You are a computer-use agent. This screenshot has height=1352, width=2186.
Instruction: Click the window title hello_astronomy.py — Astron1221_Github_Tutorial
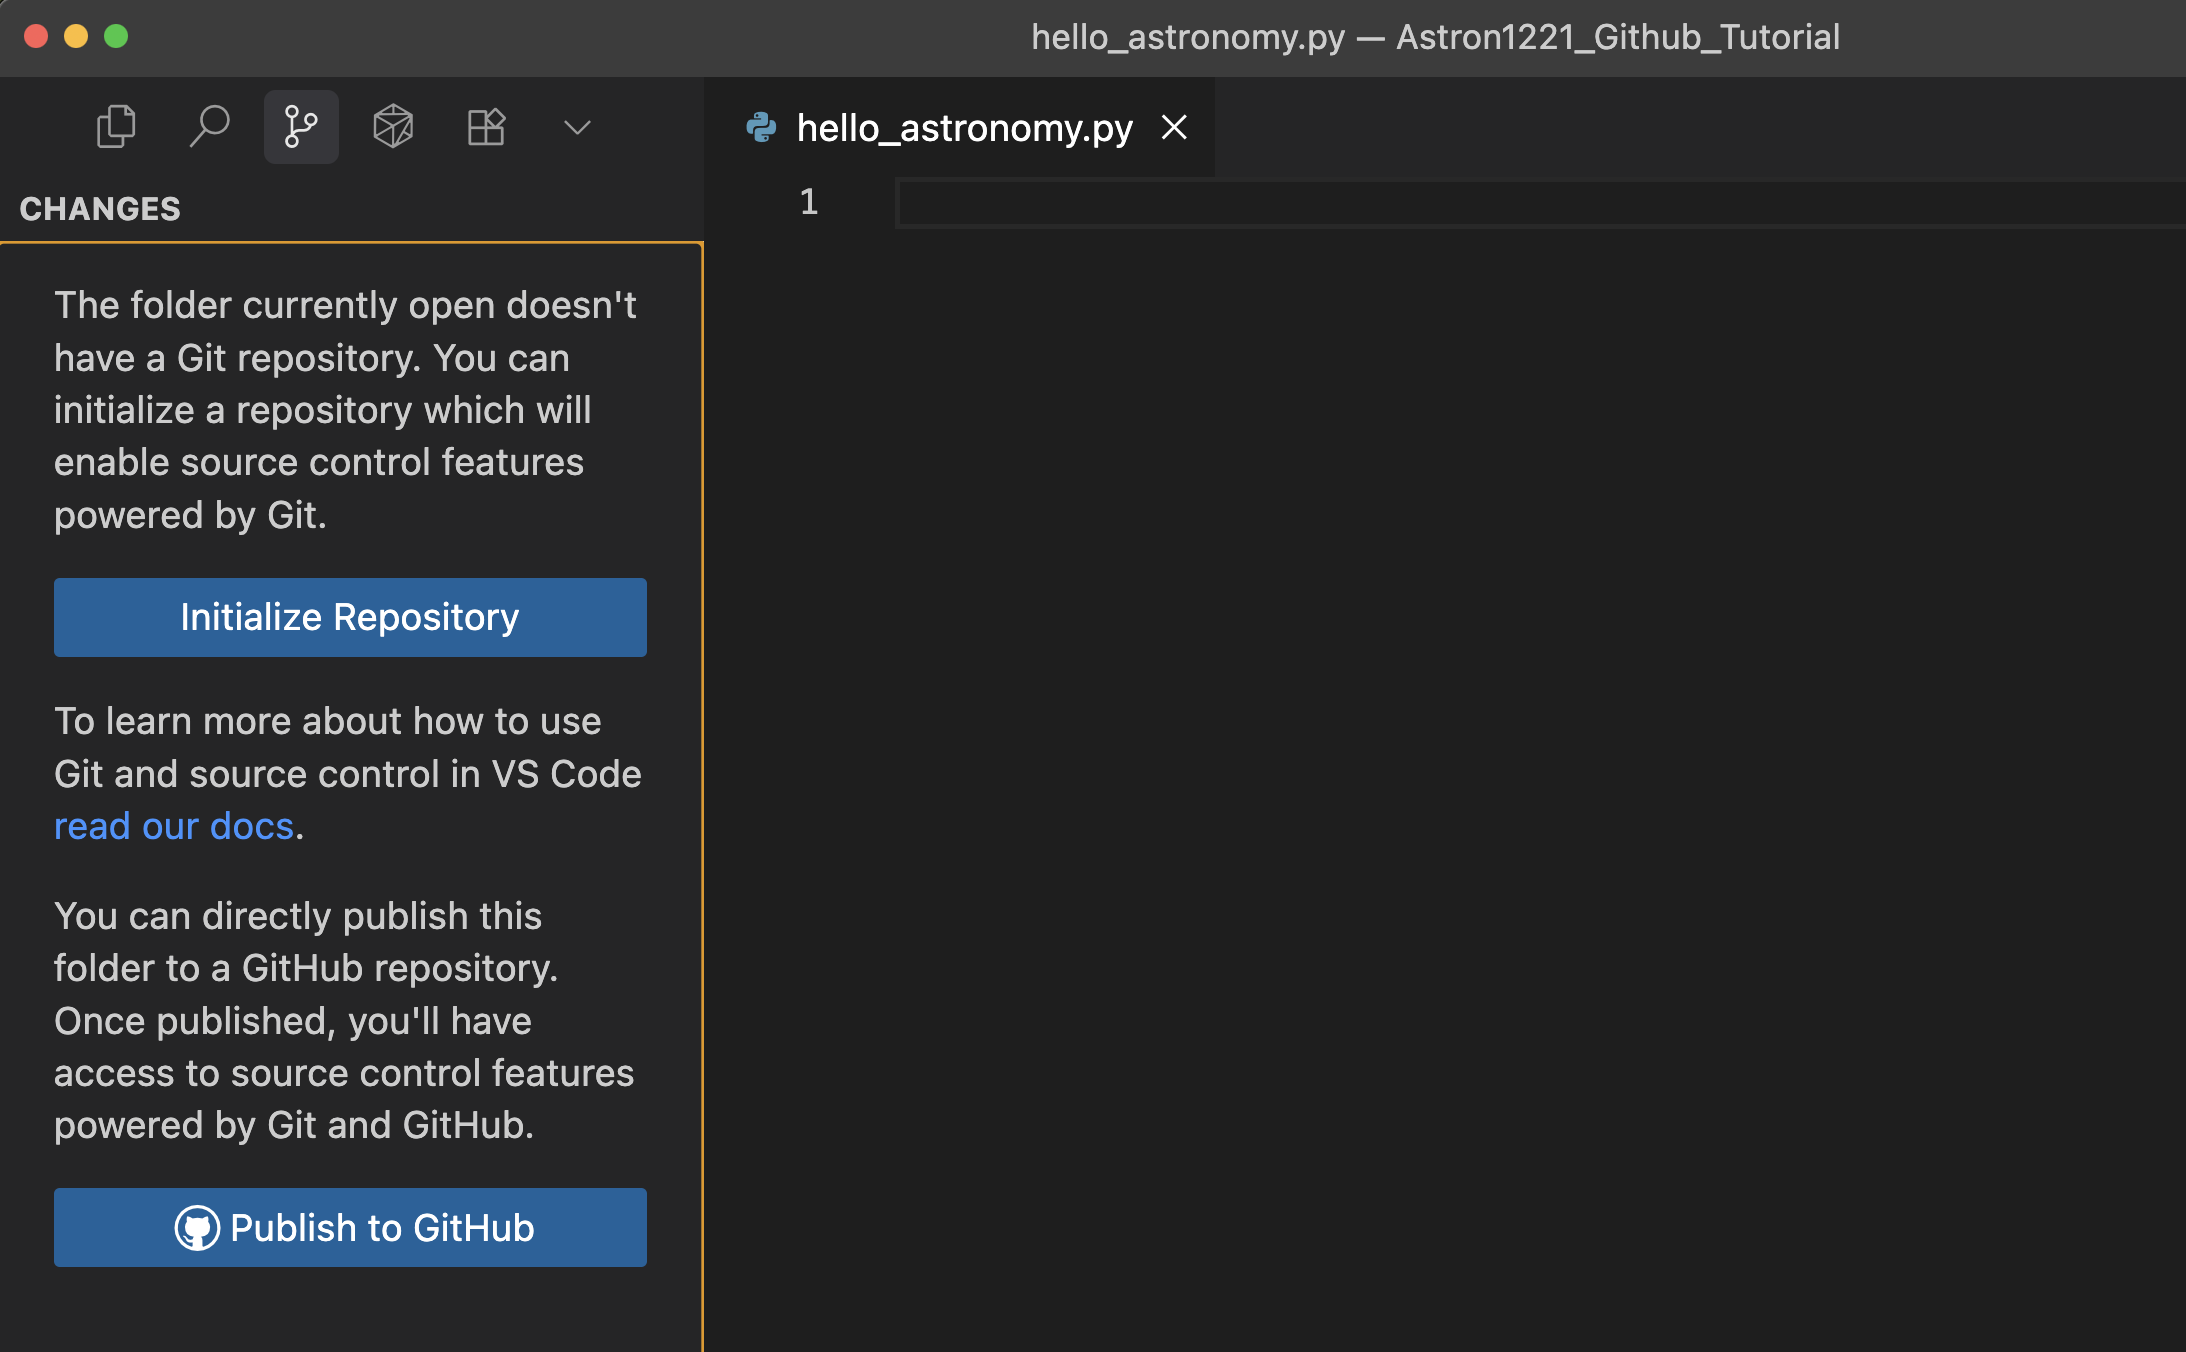click(x=1435, y=37)
